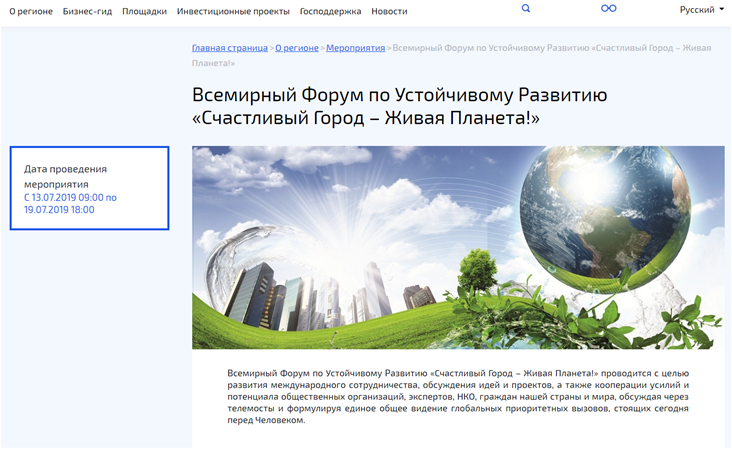
Task: Open the Площадки menu item
Action: [144, 11]
